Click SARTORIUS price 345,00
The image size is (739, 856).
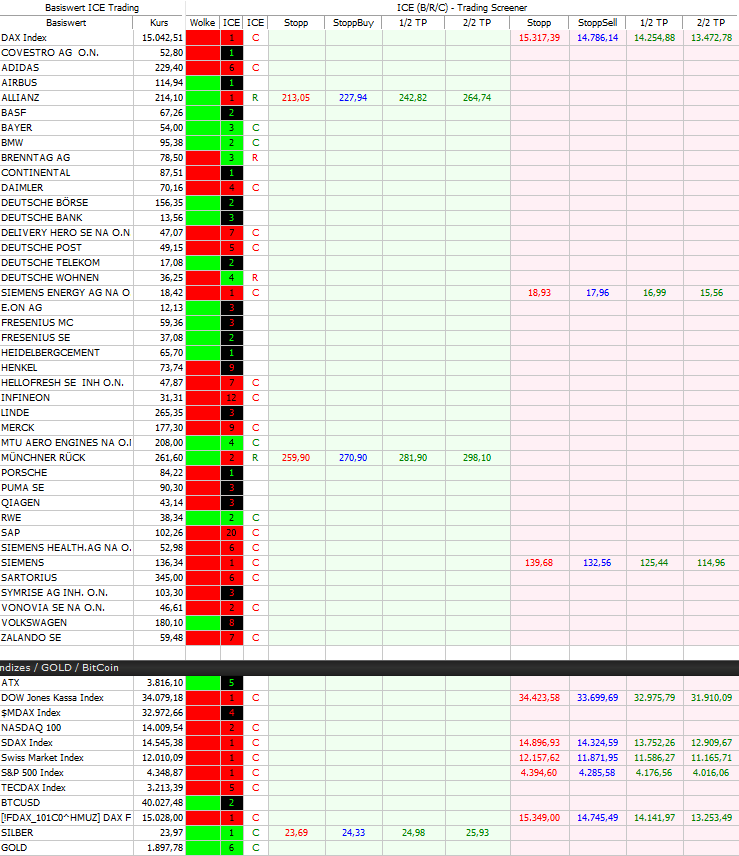[x=169, y=578]
